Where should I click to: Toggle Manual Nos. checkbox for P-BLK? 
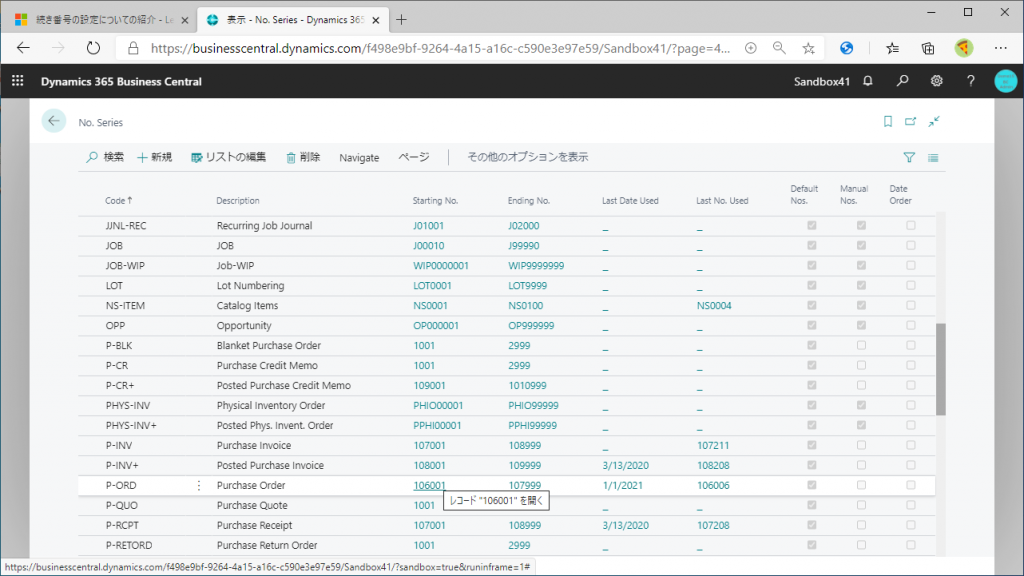[861, 345]
